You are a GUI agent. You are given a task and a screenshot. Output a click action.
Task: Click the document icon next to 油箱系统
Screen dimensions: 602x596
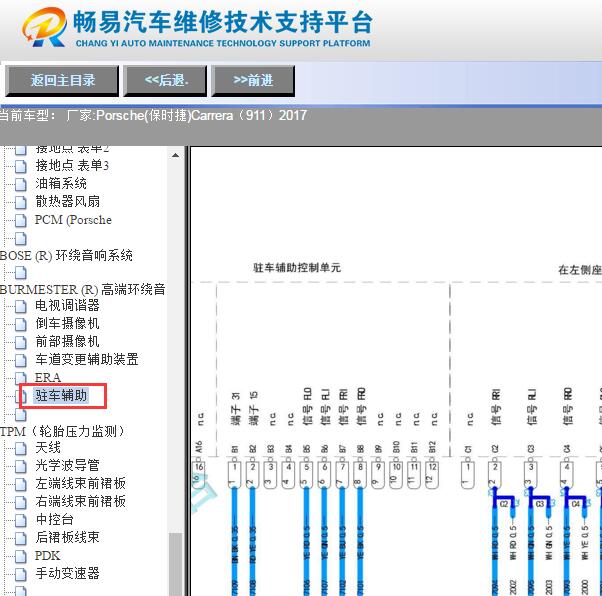coord(21,184)
